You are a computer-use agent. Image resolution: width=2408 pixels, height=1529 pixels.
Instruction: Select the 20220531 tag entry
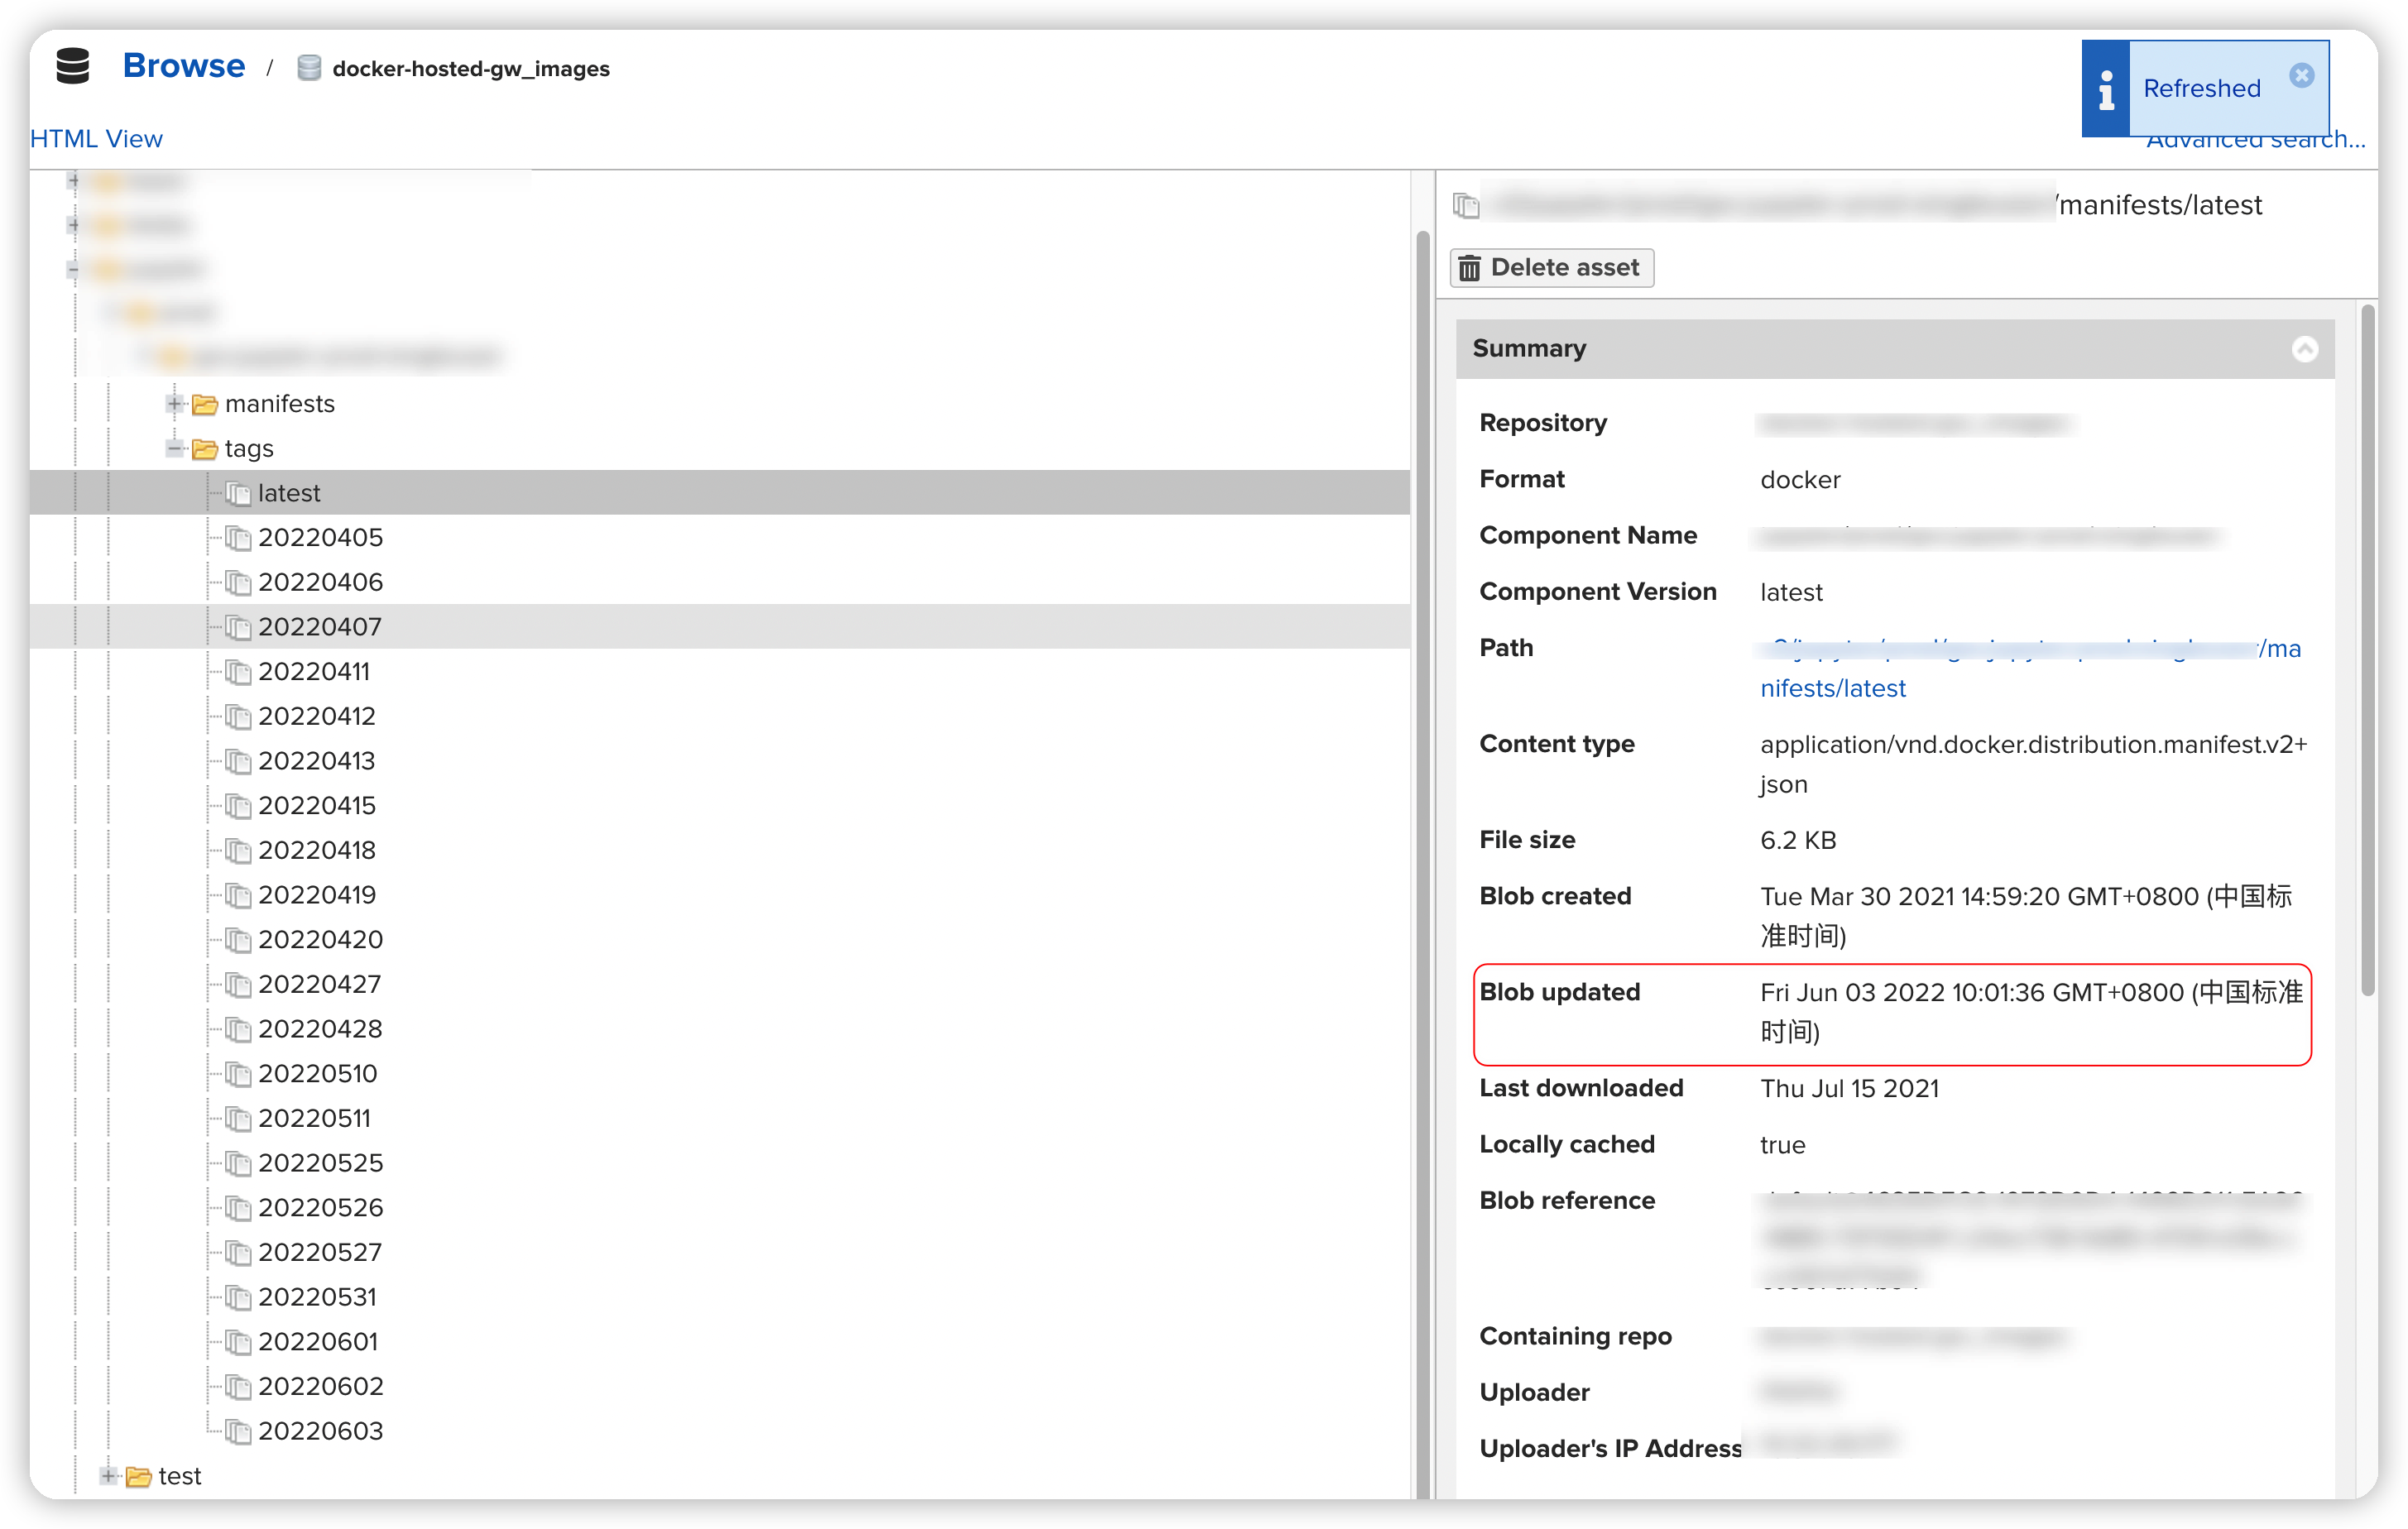click(x=317, y=1297)
